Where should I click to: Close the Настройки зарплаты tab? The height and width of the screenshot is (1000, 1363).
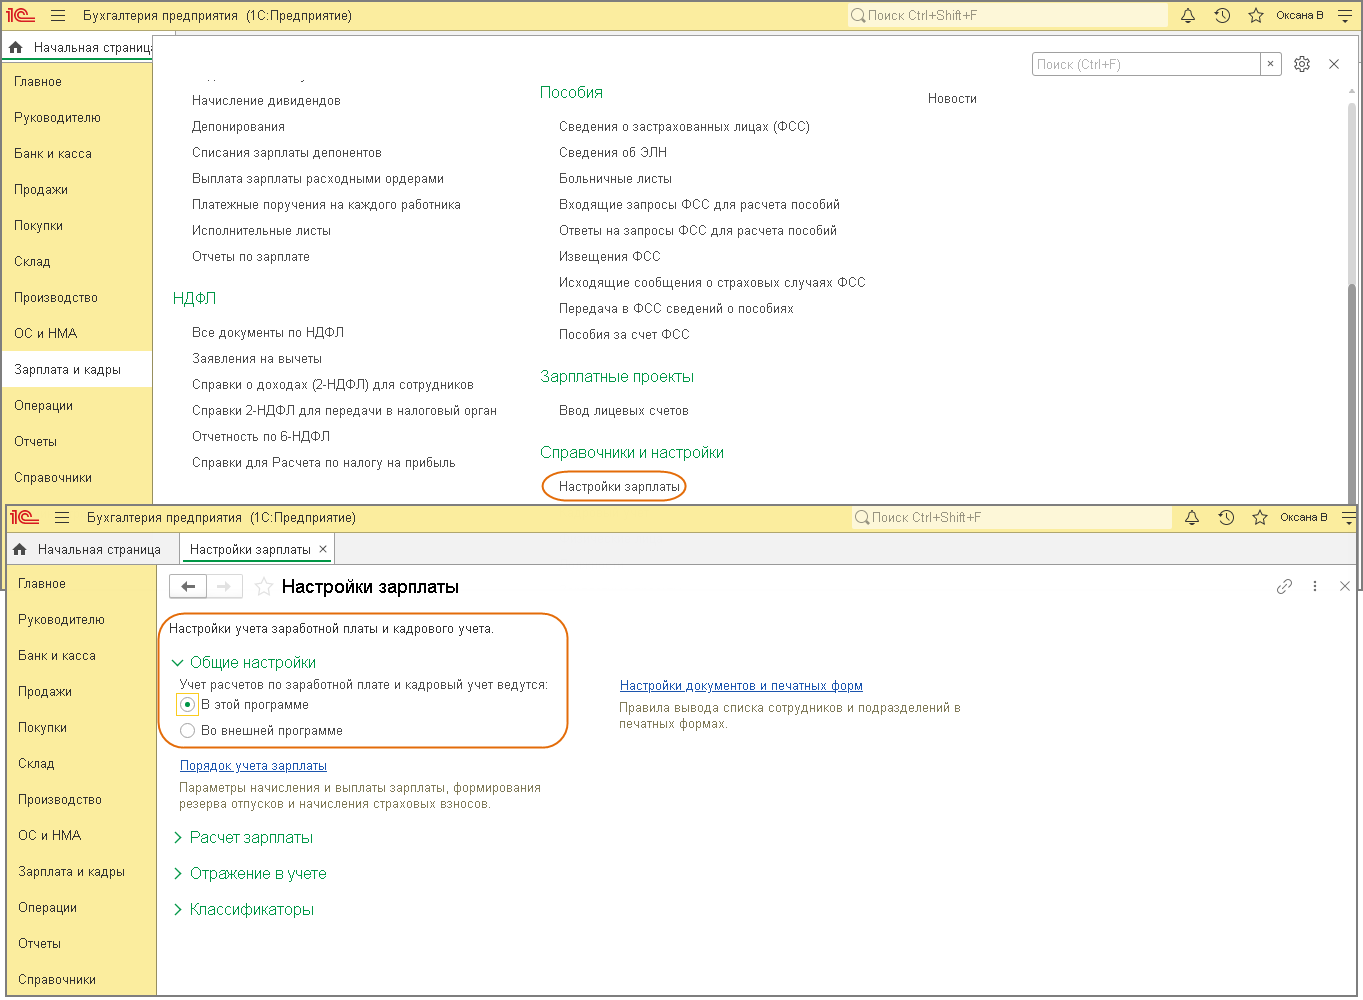(323, 549)
